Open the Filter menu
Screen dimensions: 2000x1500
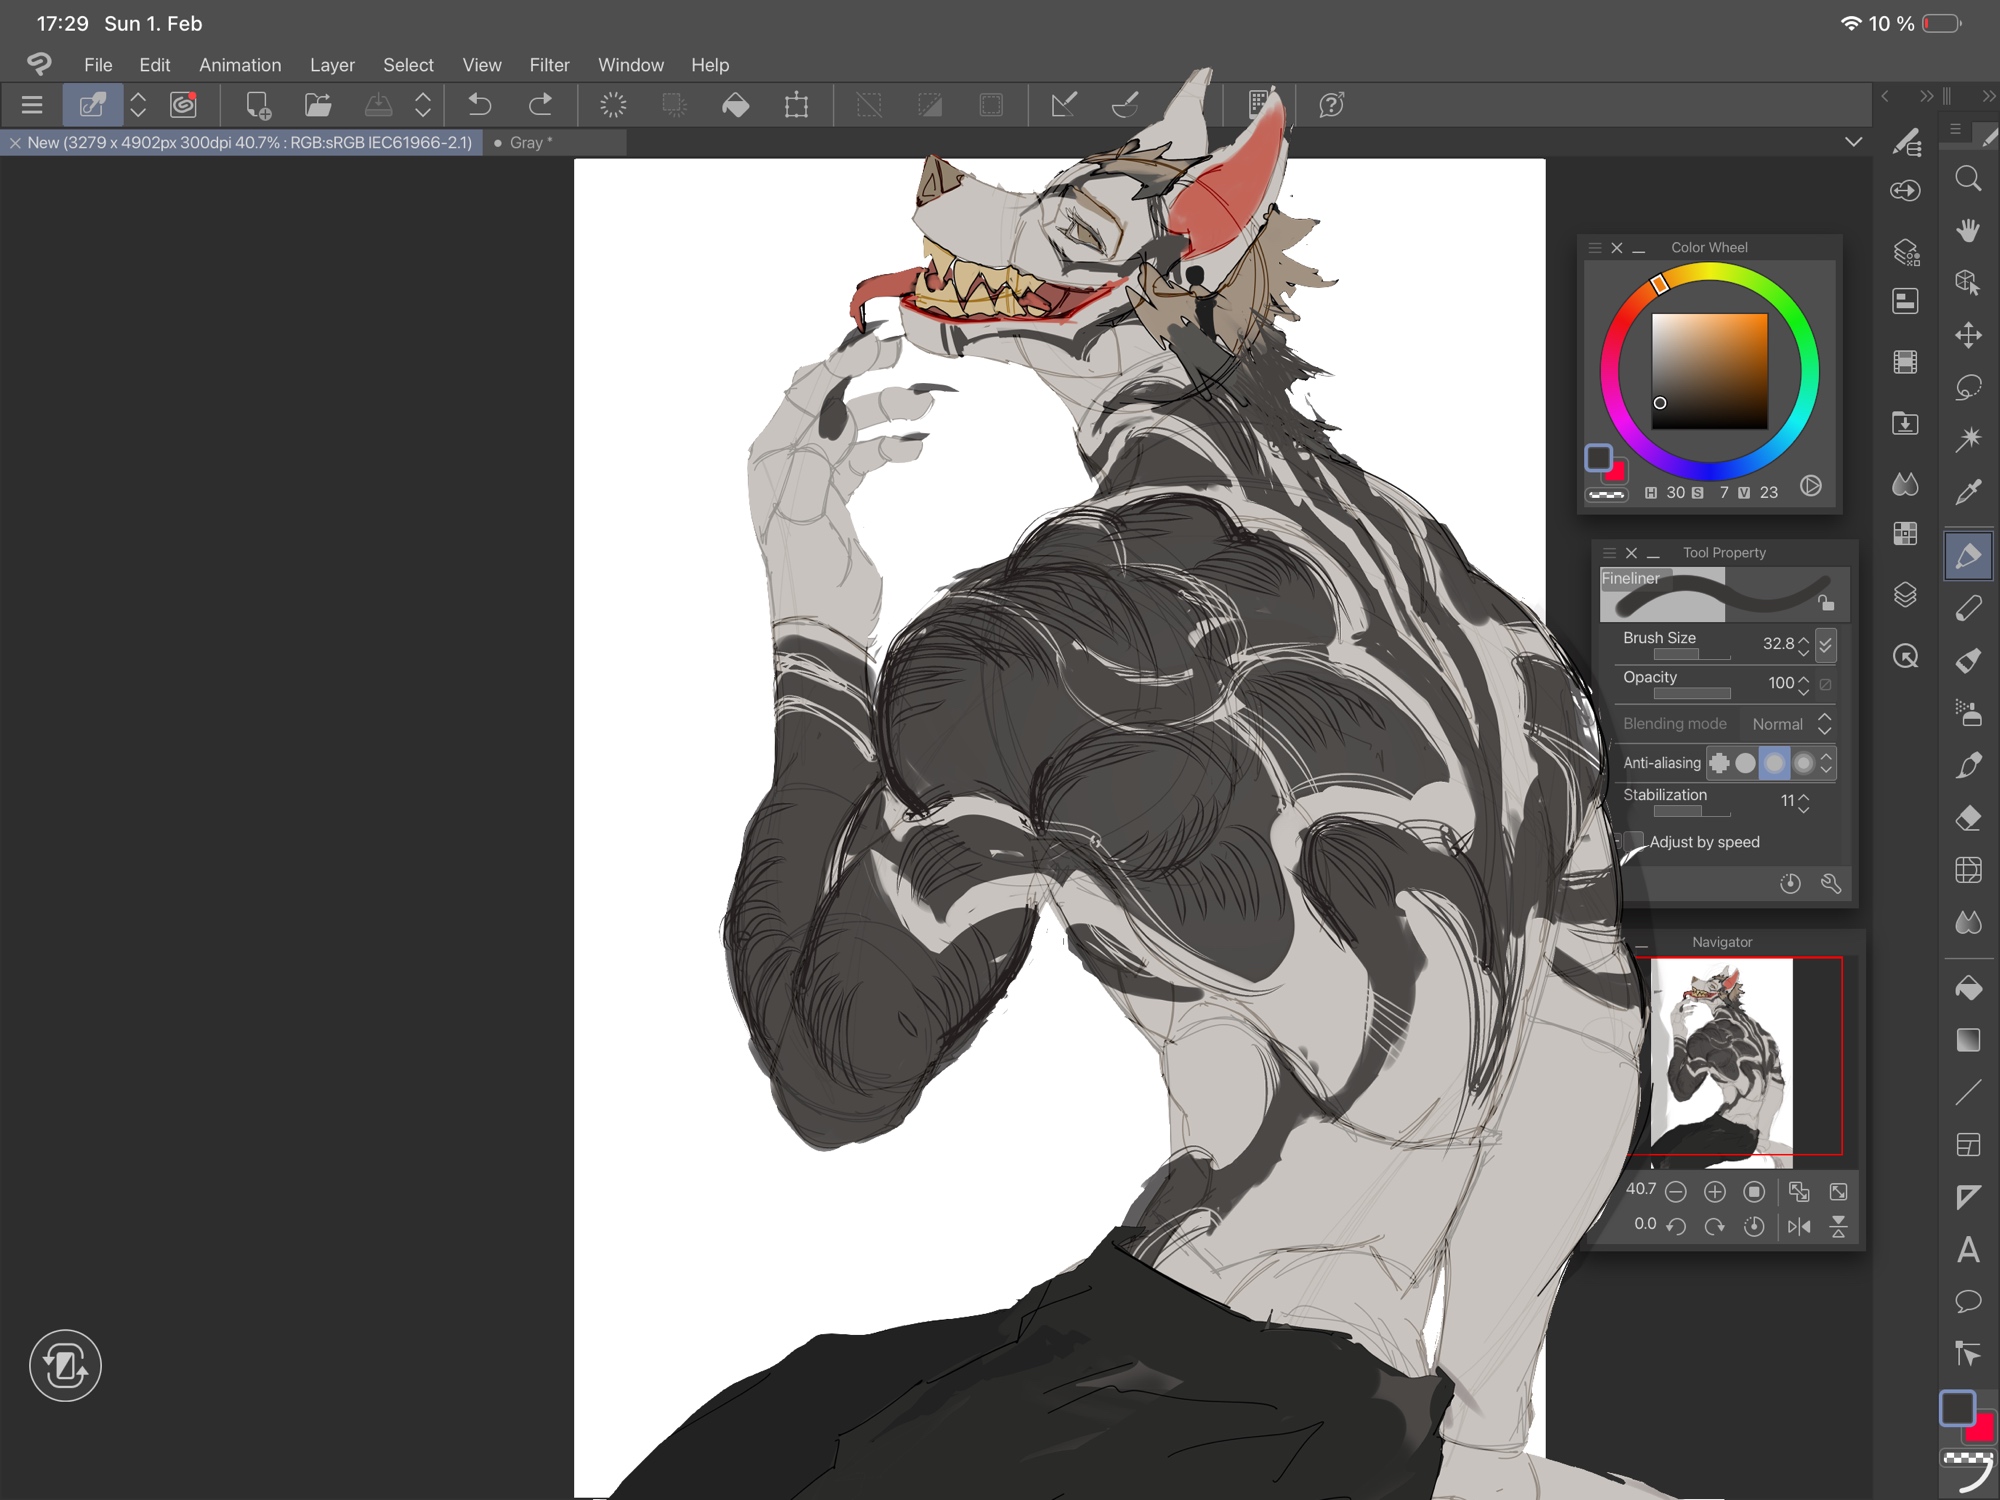pos(549,65)
